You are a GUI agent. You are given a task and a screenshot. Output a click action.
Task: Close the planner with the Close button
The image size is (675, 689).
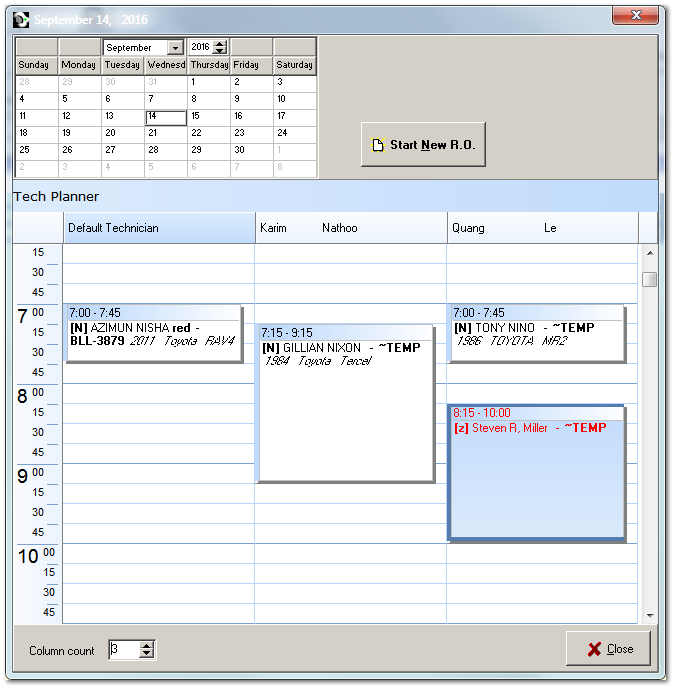[x=608, y=649]
